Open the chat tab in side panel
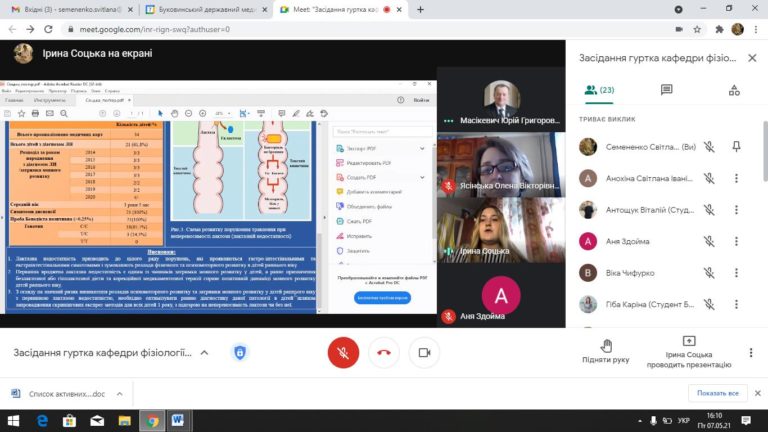Screen dimensions: 768x432 point(666,90)
